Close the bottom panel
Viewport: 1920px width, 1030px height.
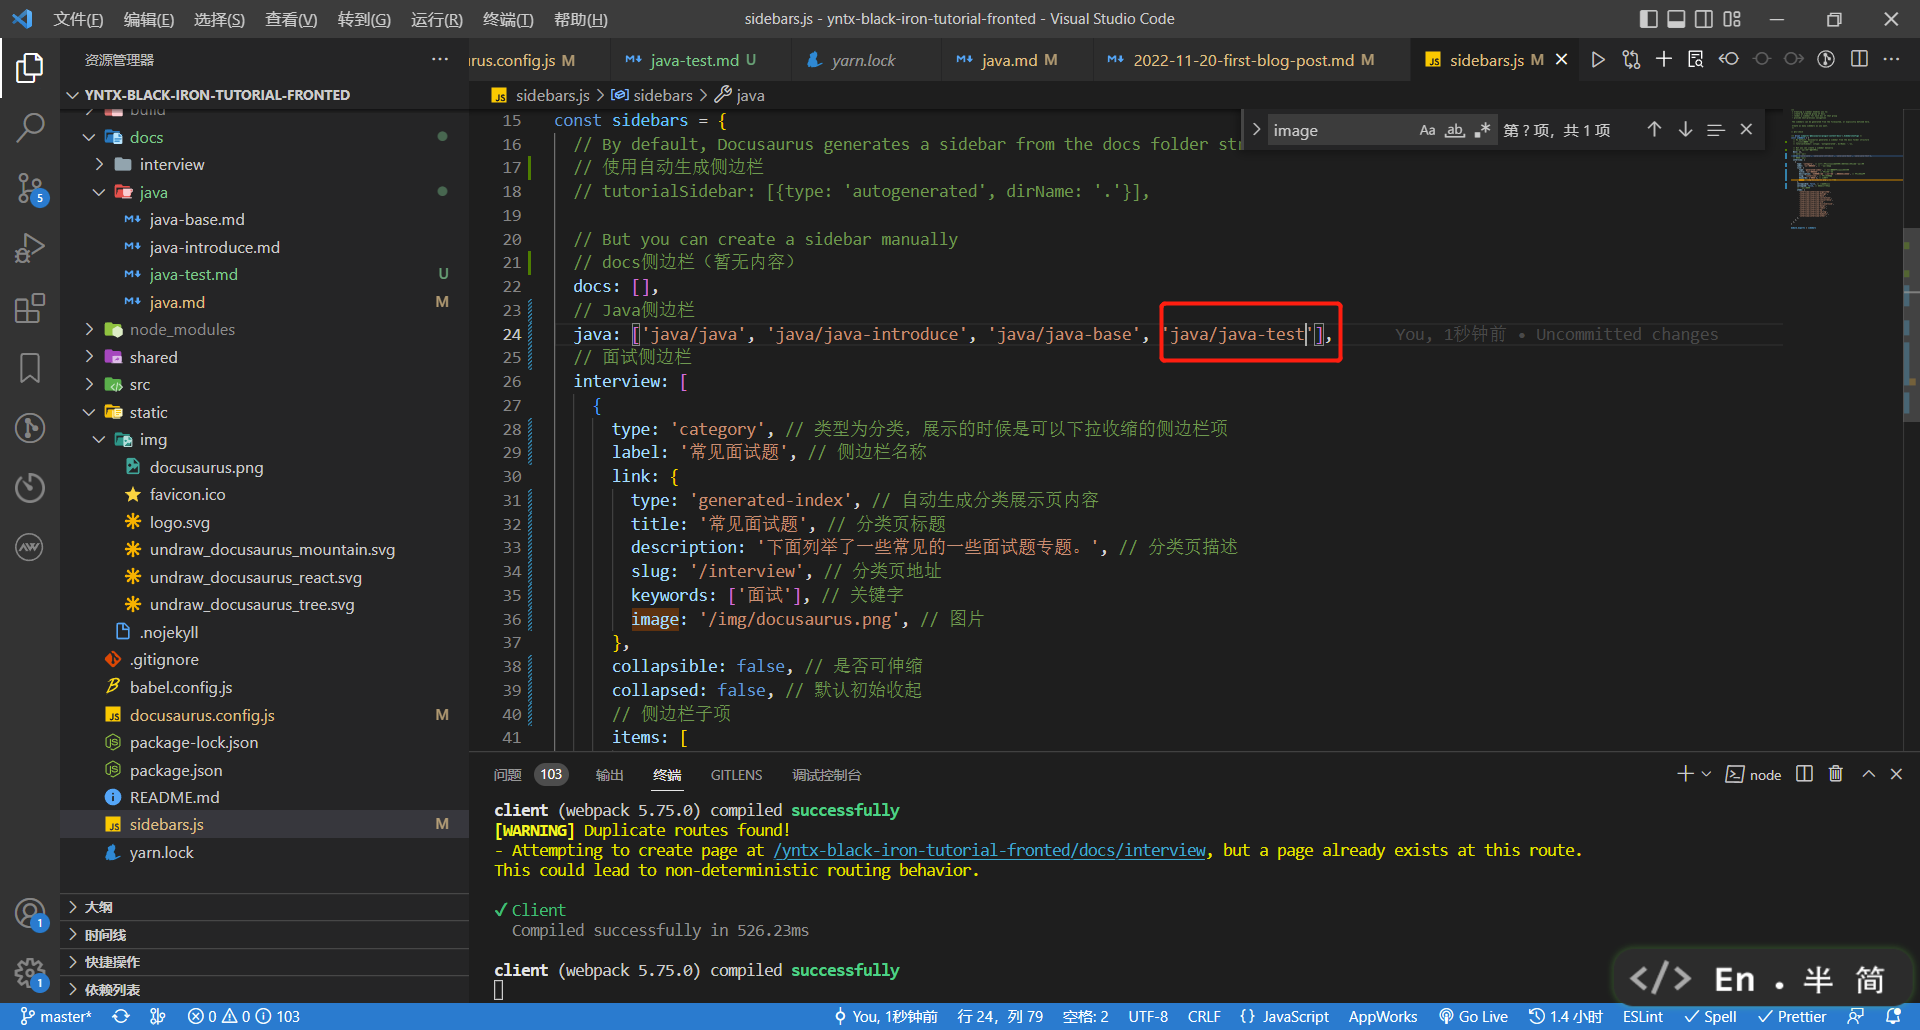tap(1896, 774)
